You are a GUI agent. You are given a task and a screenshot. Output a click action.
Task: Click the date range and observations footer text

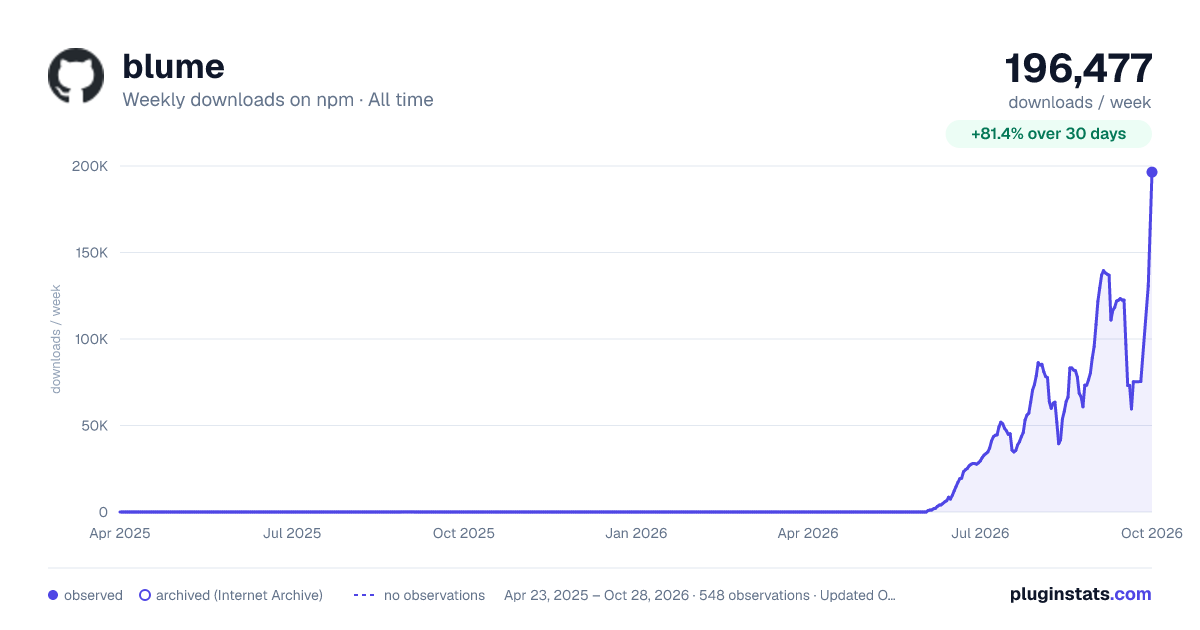tap(700, 595)
